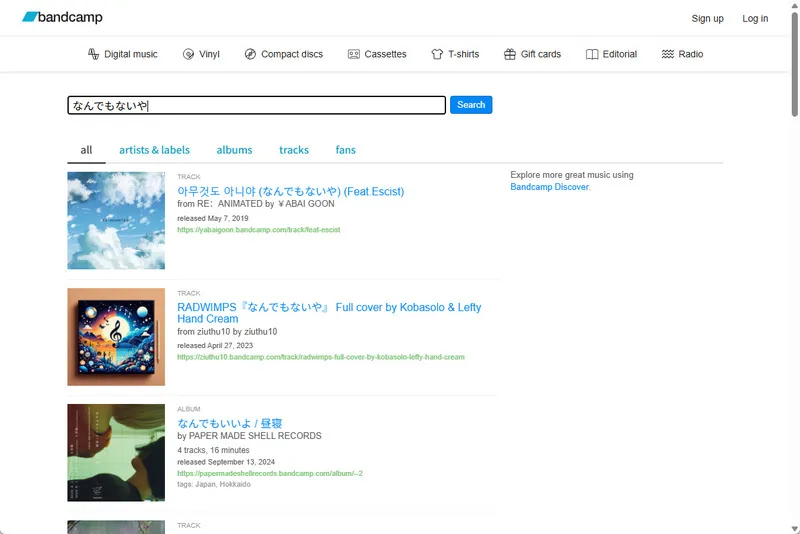This screenshot has width=800, height=534.
Task: Open the RADWIMPS Full cover track title
Action: (329, 313)
